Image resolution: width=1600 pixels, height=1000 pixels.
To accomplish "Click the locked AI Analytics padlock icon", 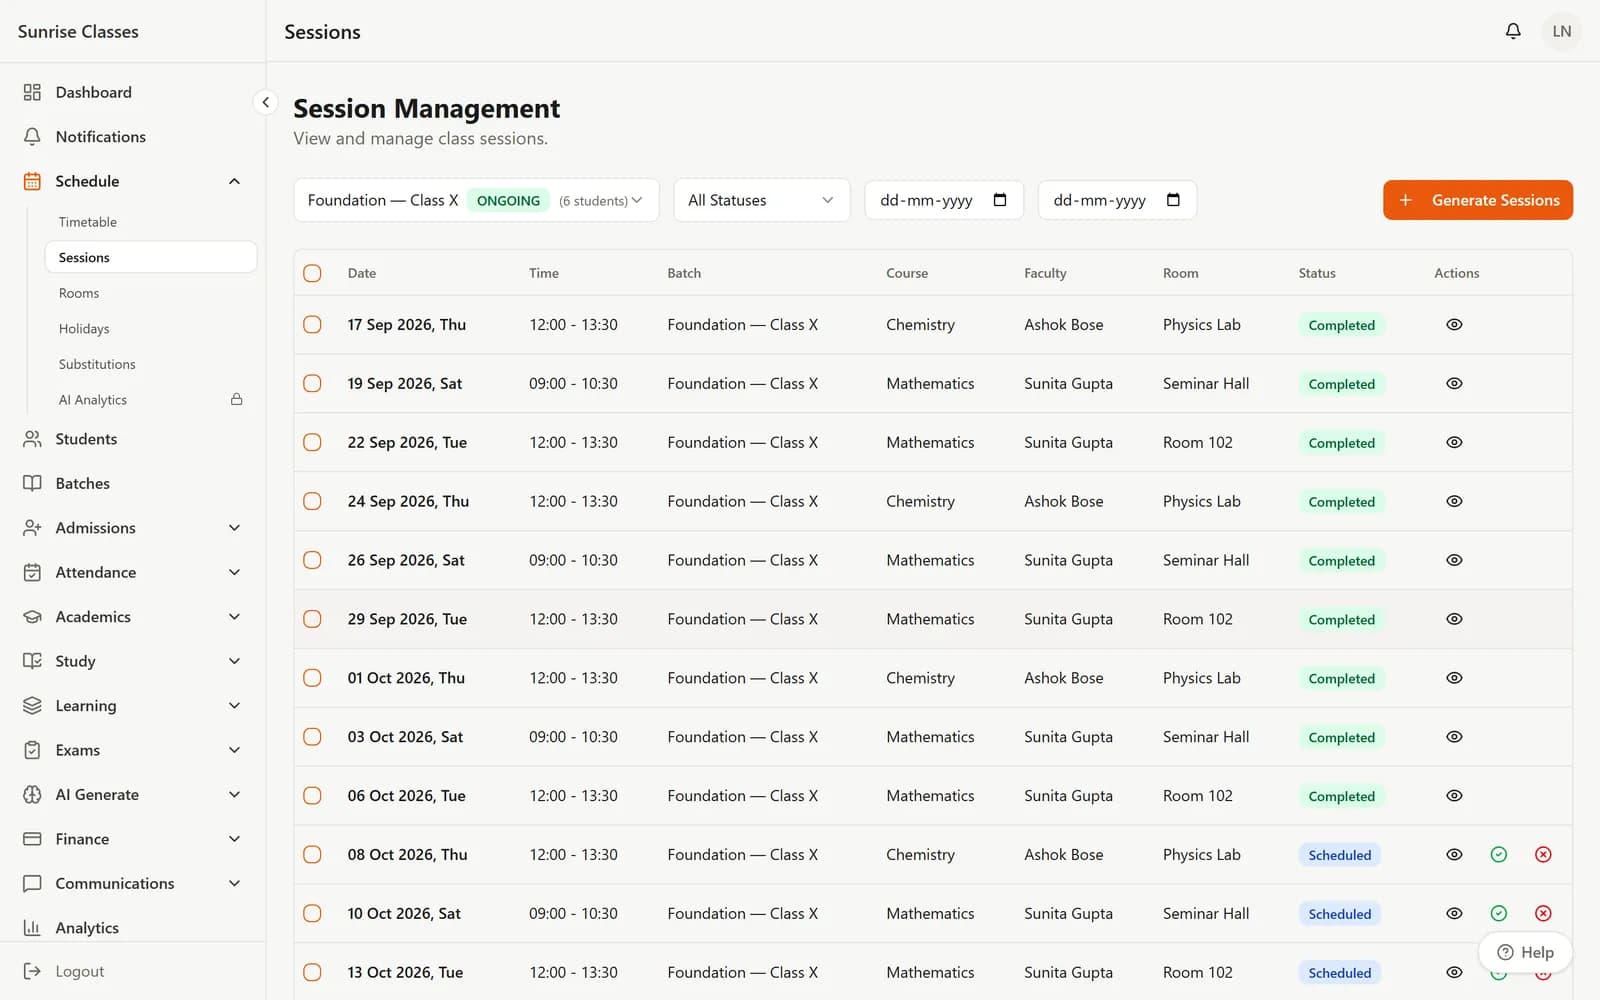I will click(237, 399).
